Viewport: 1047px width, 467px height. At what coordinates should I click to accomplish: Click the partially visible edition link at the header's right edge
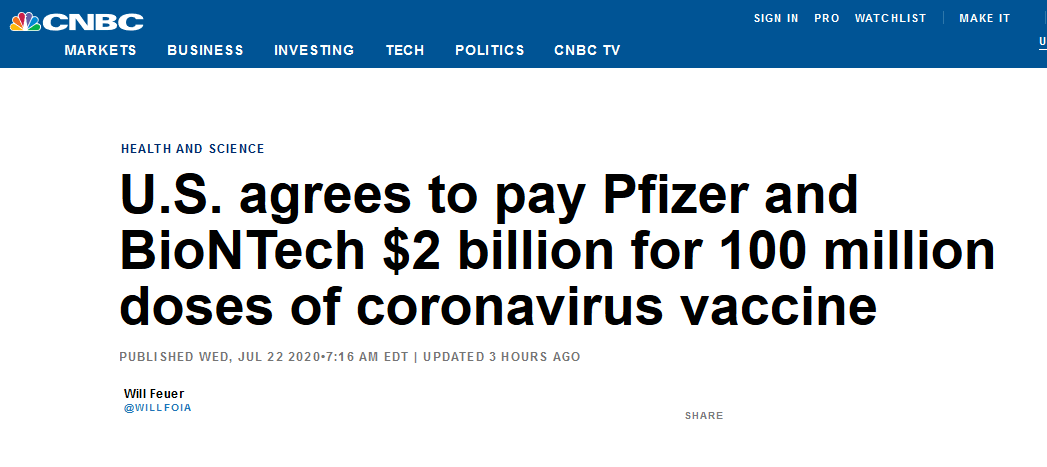[x=1042, y=41]
